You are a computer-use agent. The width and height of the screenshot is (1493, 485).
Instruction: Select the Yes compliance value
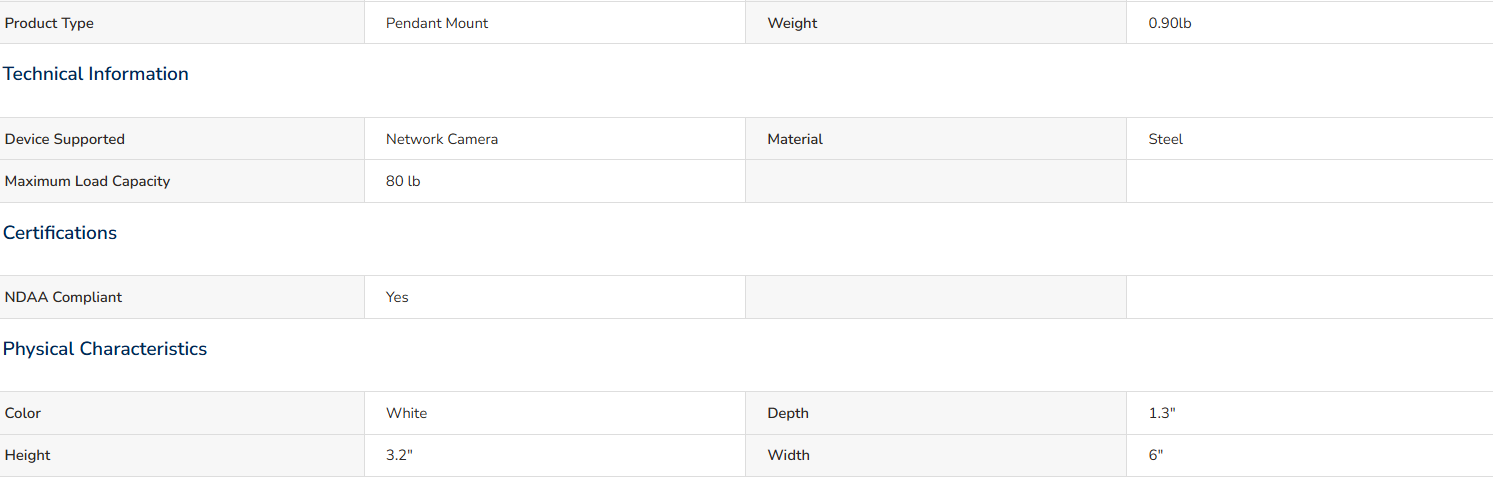pos(397,297)
